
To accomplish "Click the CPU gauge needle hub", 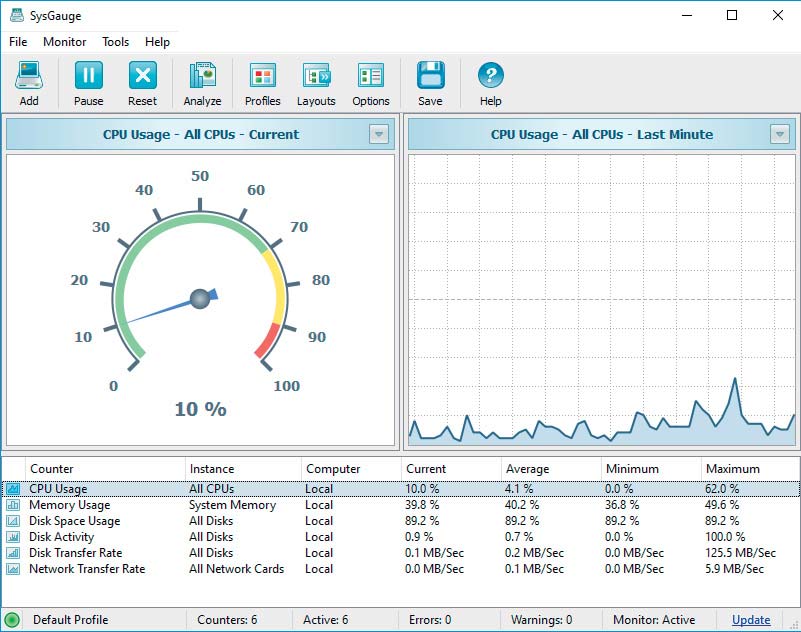I will 200,299.
